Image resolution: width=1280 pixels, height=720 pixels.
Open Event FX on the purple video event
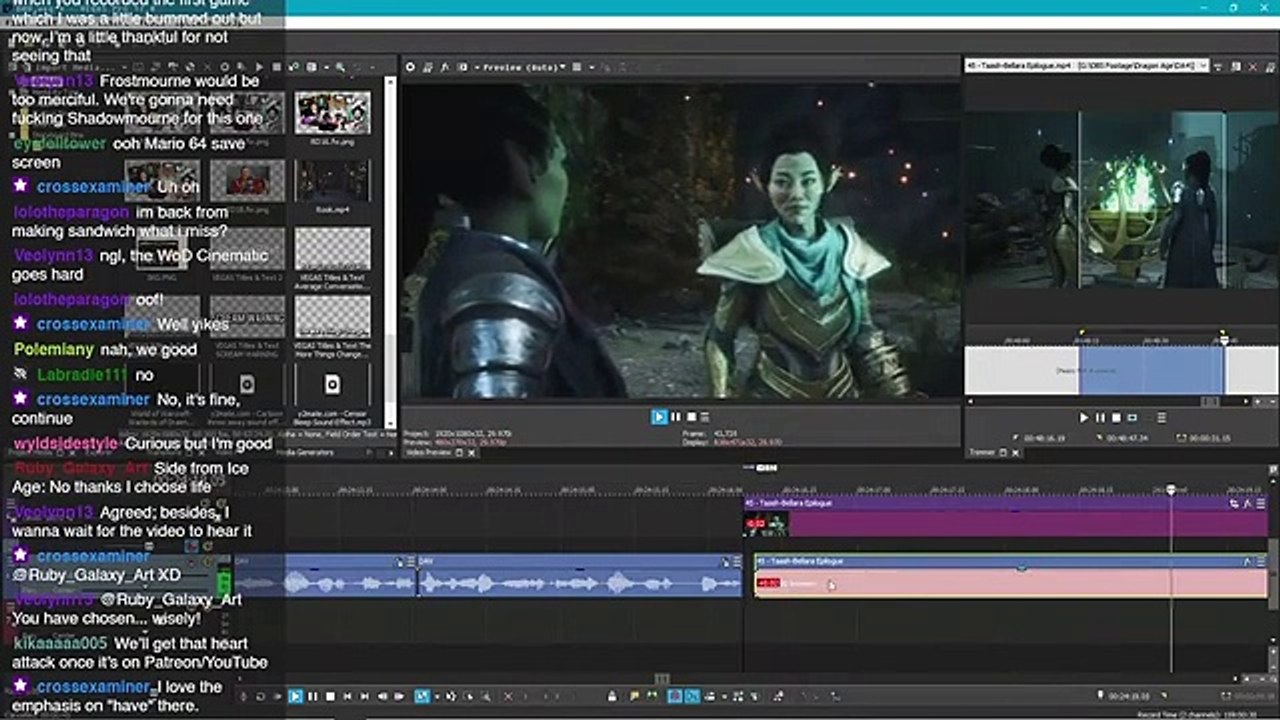(x=1249, y=504)
